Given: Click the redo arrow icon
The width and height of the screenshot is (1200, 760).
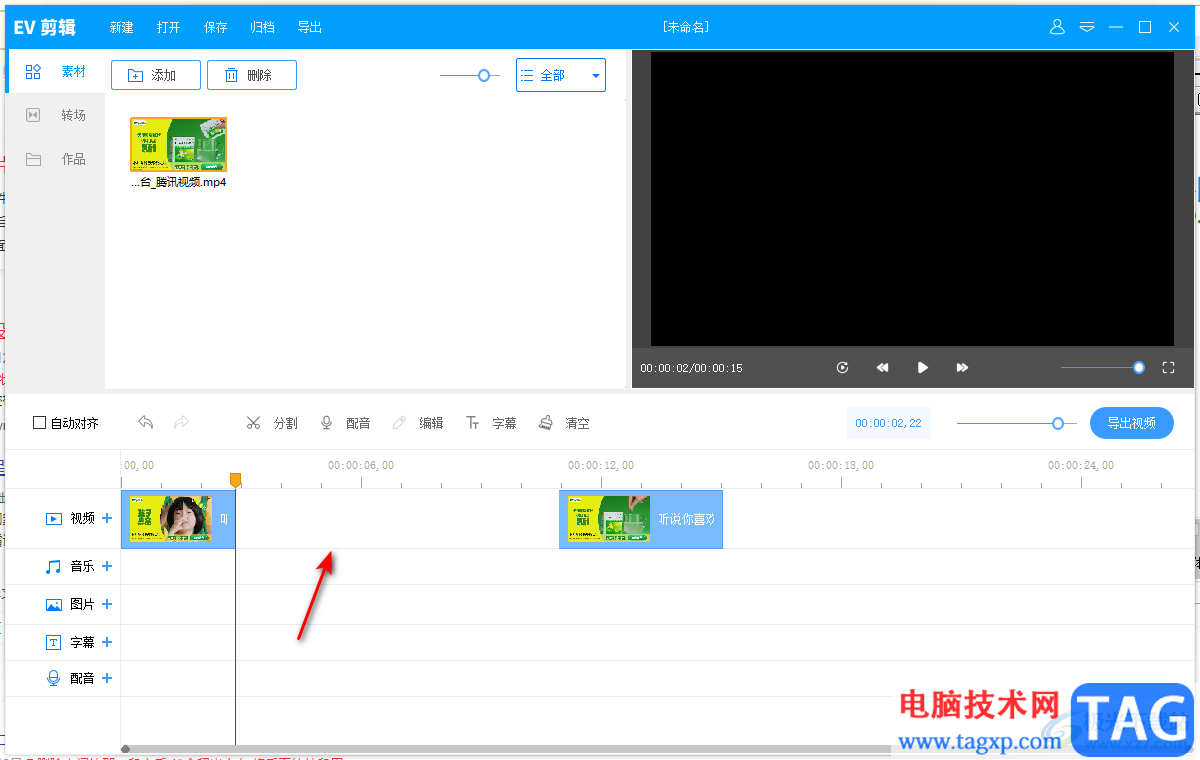Looking at the screenshot, I should click(x=182, y=423).
